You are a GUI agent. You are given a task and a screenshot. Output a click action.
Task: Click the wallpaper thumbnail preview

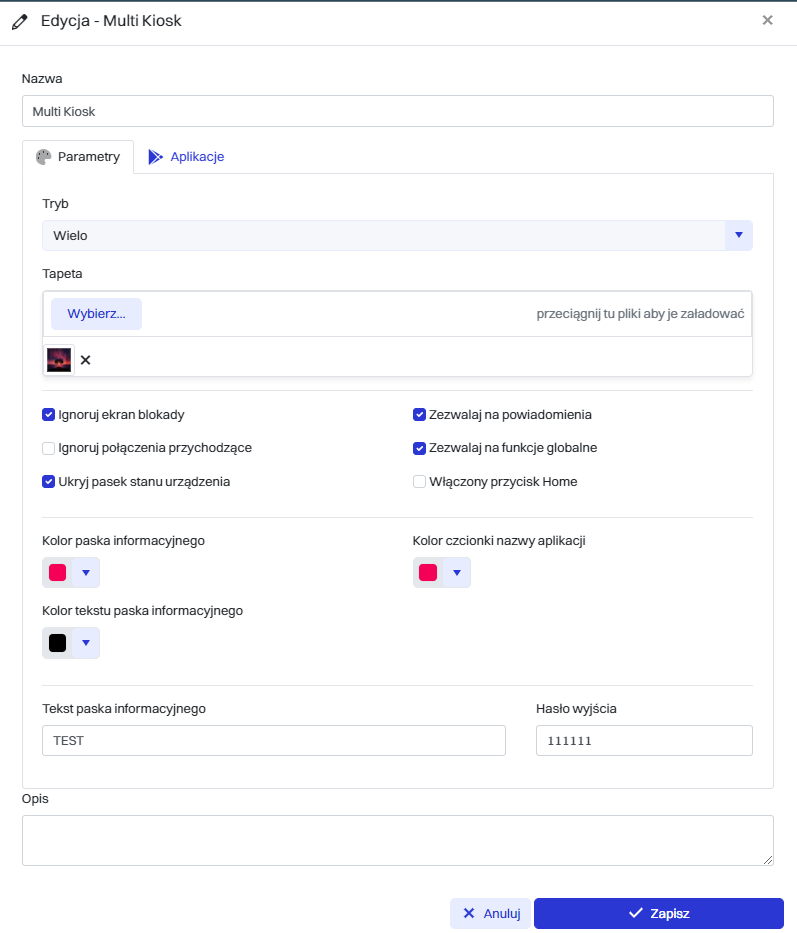(59, 360)
